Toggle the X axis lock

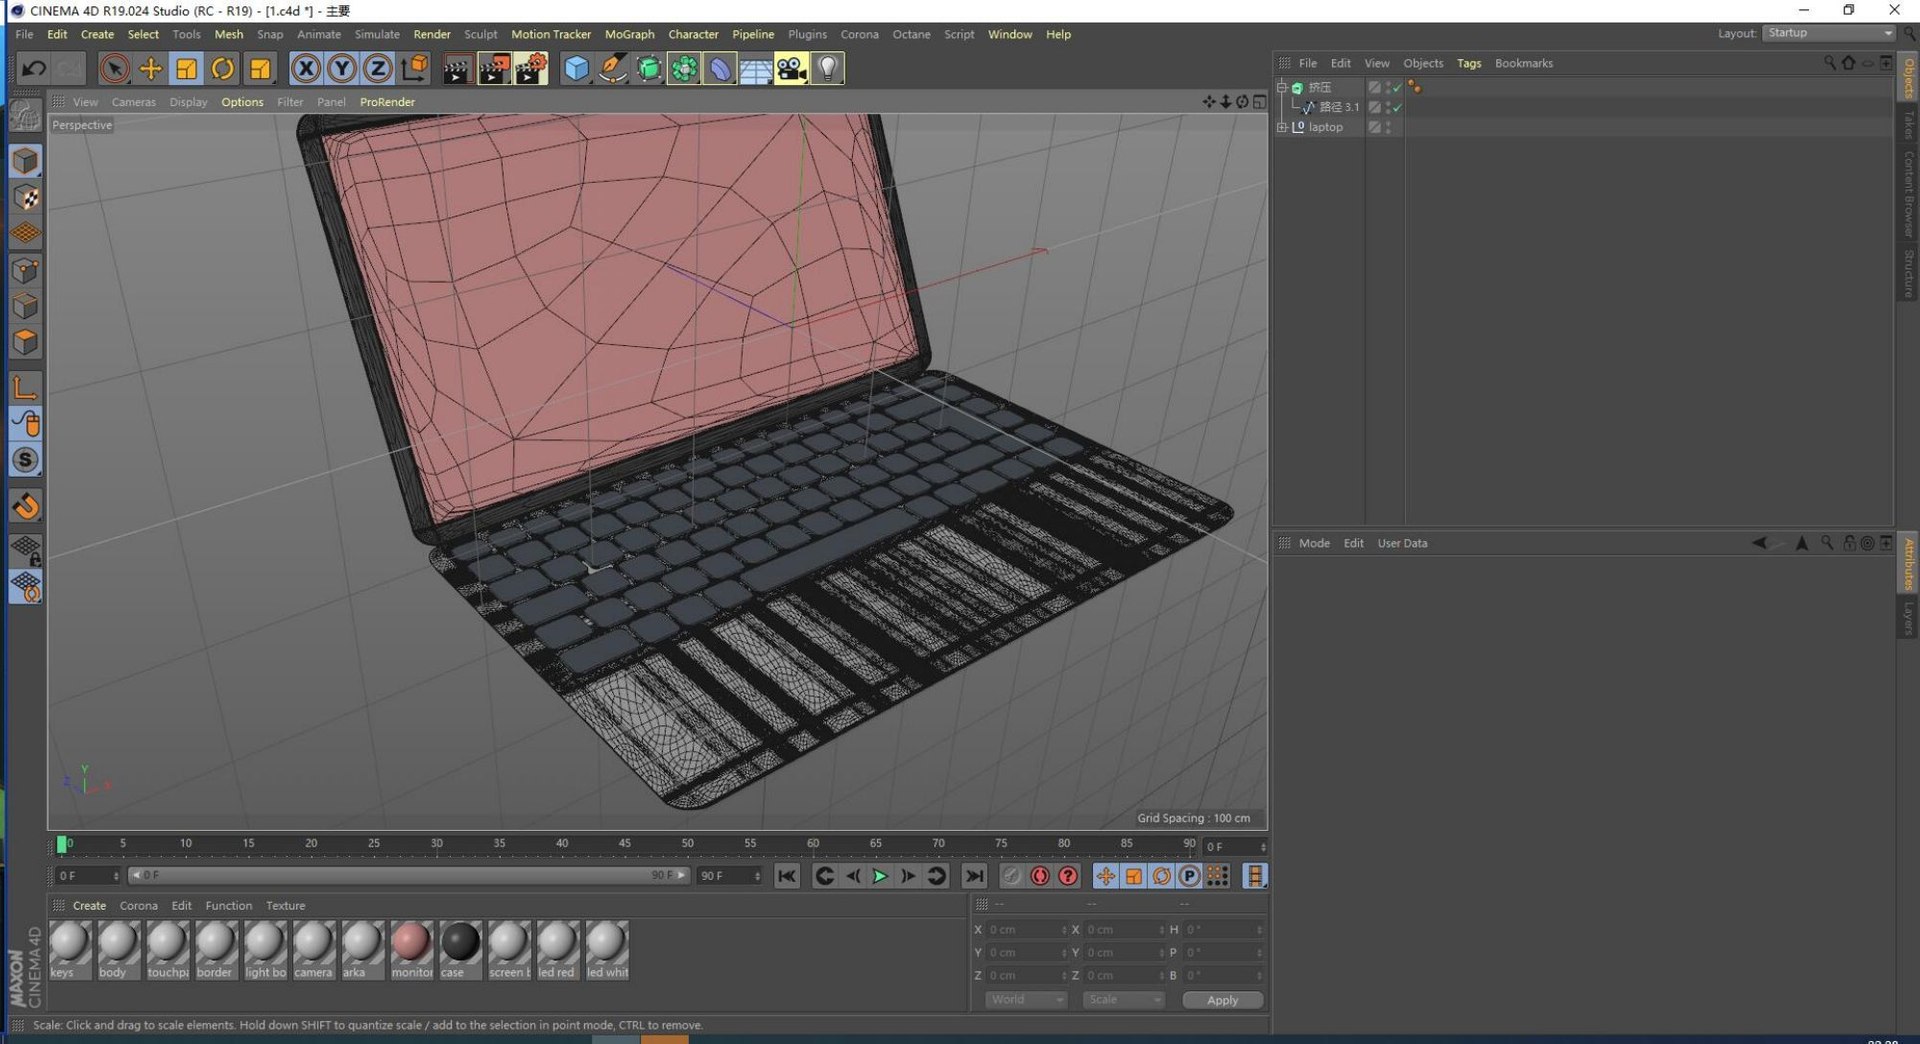coord(306,68)
